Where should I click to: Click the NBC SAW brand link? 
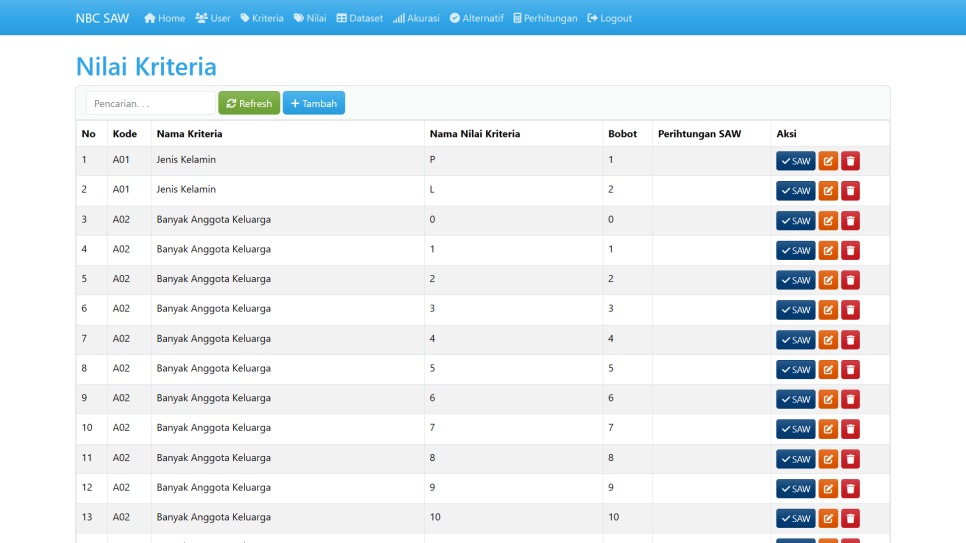coord(102,18)
